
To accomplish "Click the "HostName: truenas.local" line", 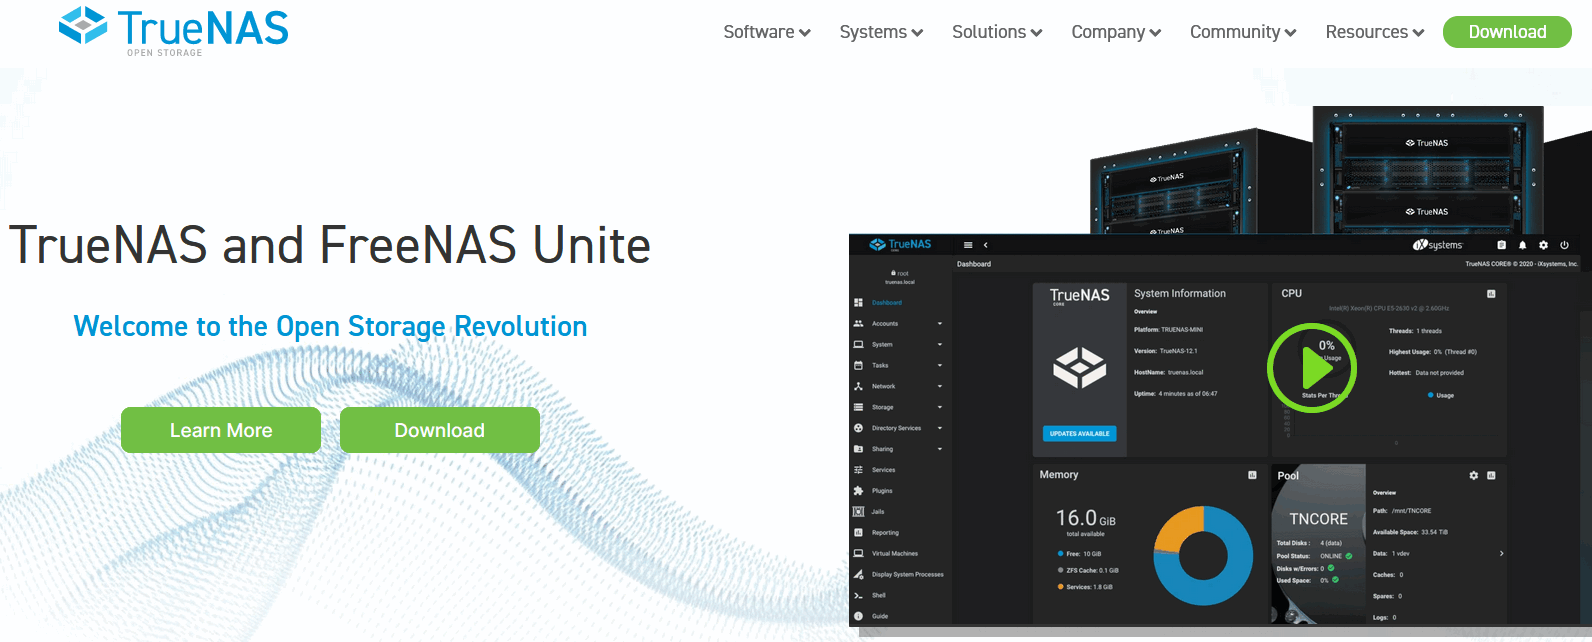I will (1169, 372).
